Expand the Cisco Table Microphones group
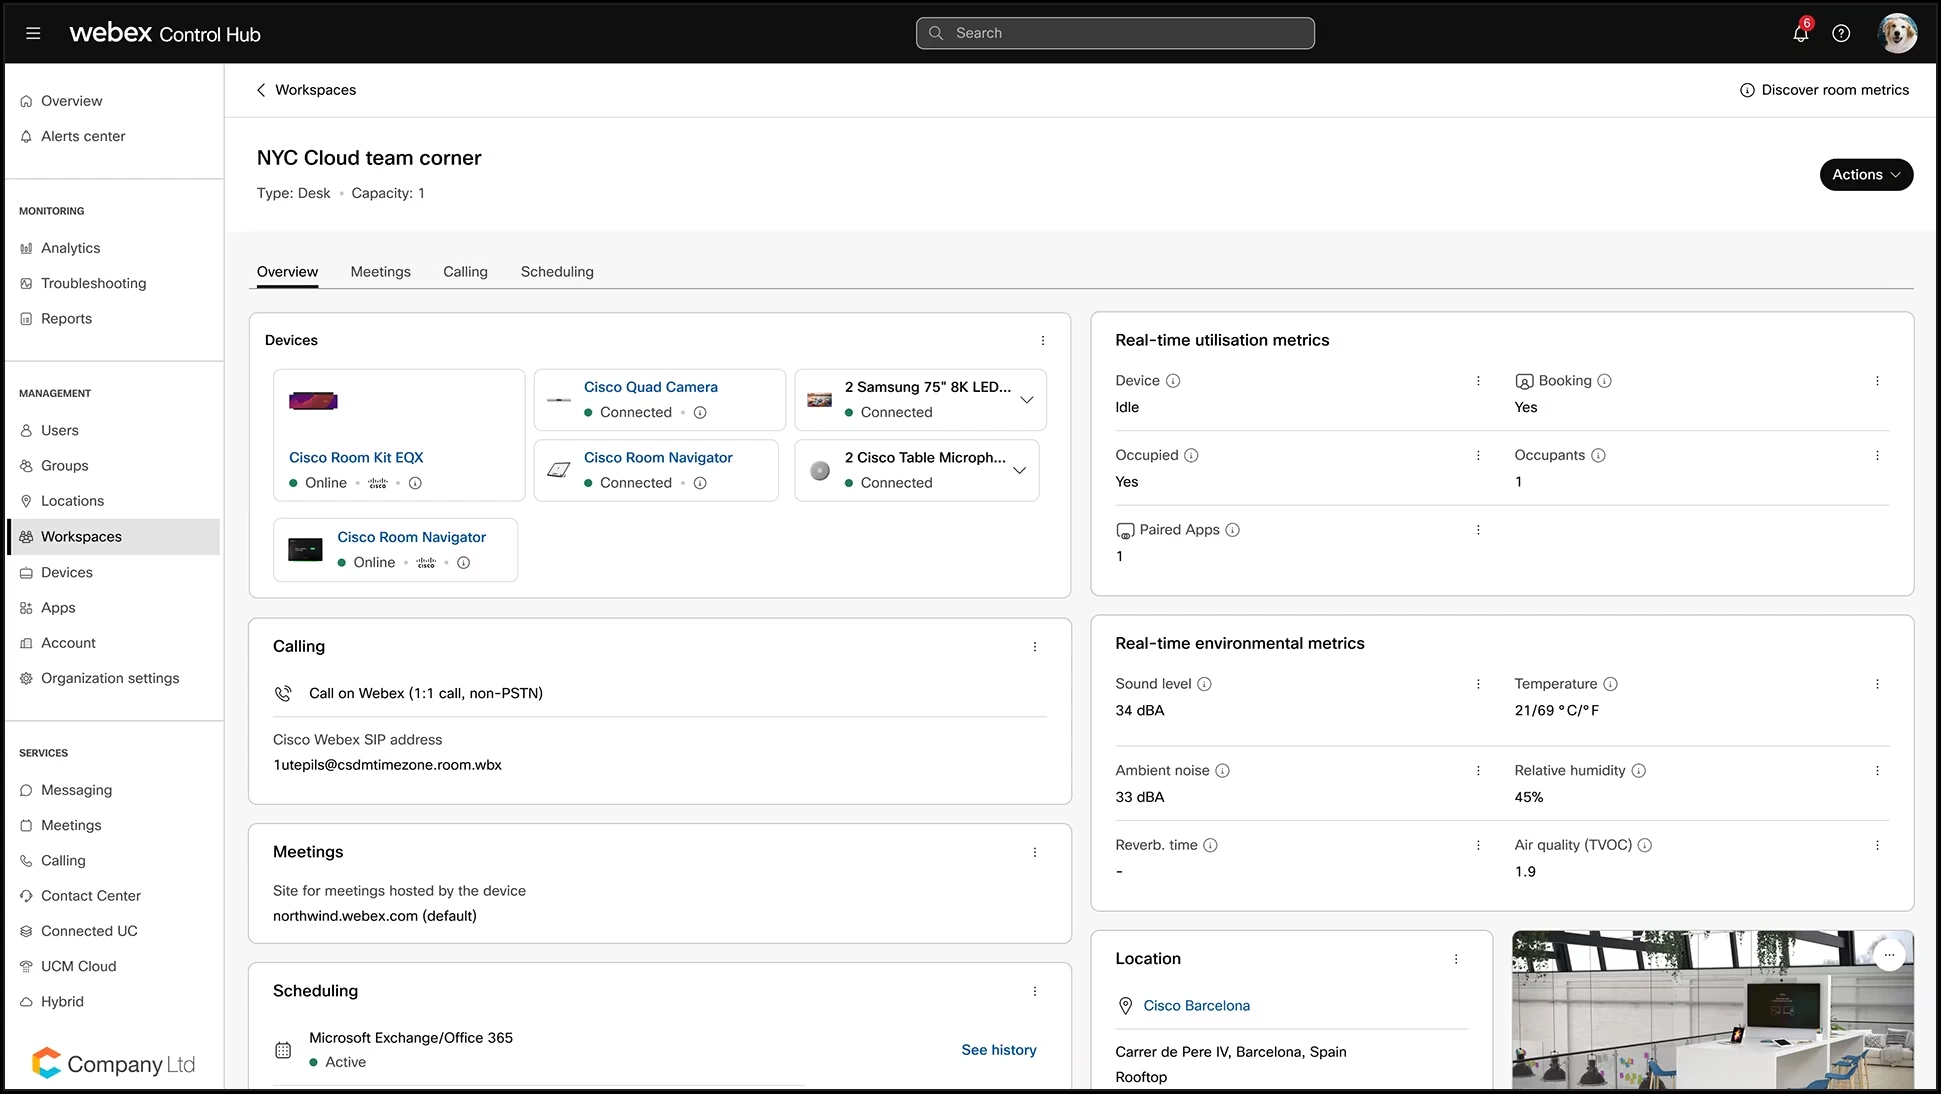Viewport: 1941px width, 1094px height. click(x=1019, y=471)
